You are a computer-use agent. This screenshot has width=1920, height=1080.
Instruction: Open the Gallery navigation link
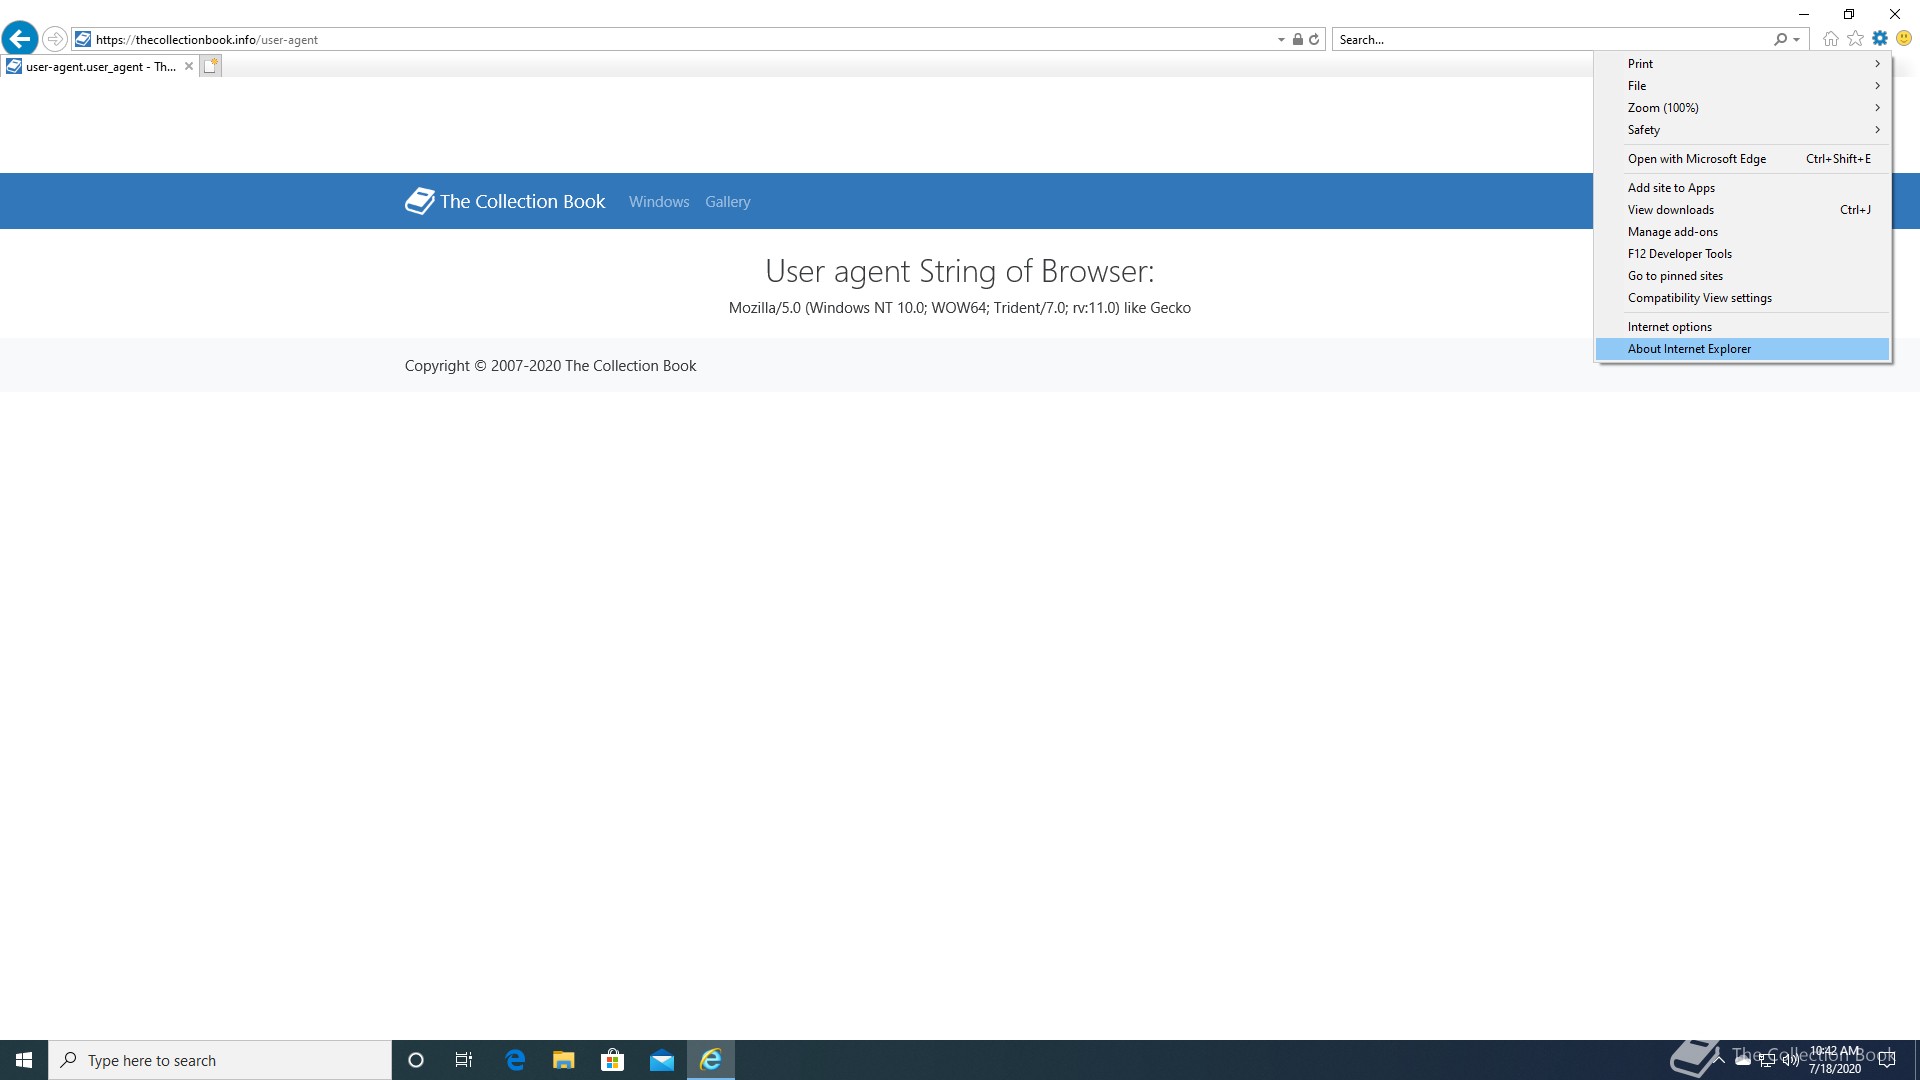tap(727, 201)
